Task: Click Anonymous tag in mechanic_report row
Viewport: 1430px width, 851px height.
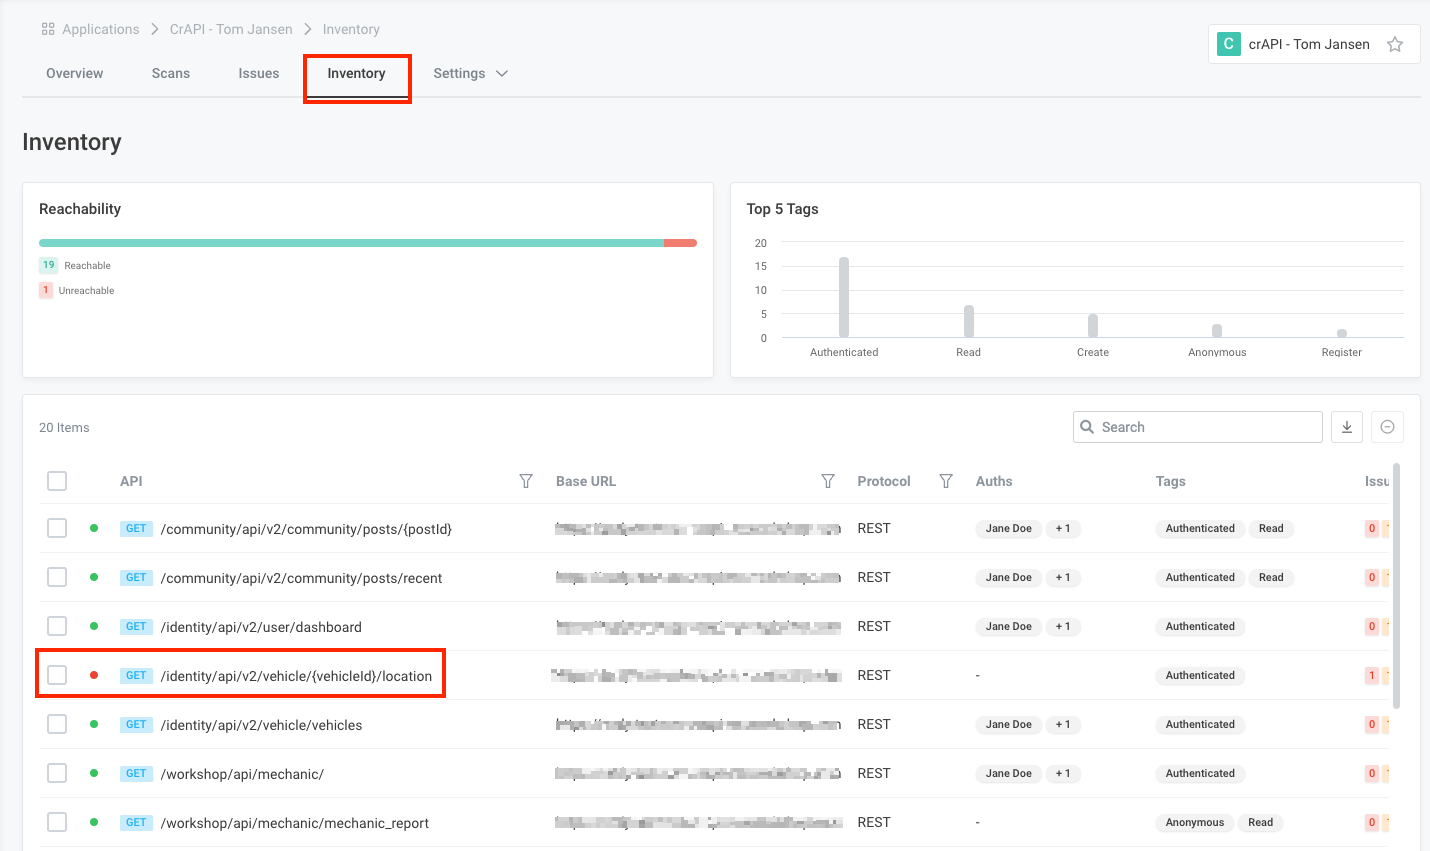Action: pyautogui.click(x=1194, y=822)
